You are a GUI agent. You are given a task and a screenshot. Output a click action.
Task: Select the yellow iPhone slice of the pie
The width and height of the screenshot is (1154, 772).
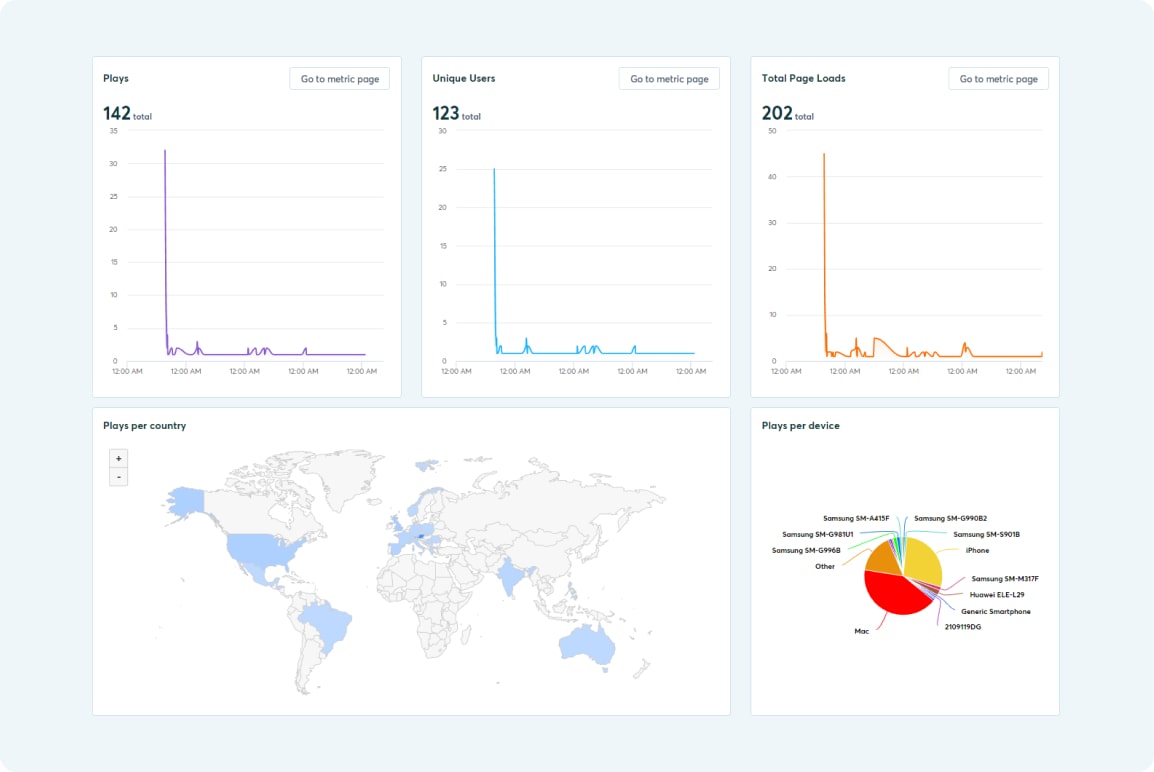click(x=924, y=562)
